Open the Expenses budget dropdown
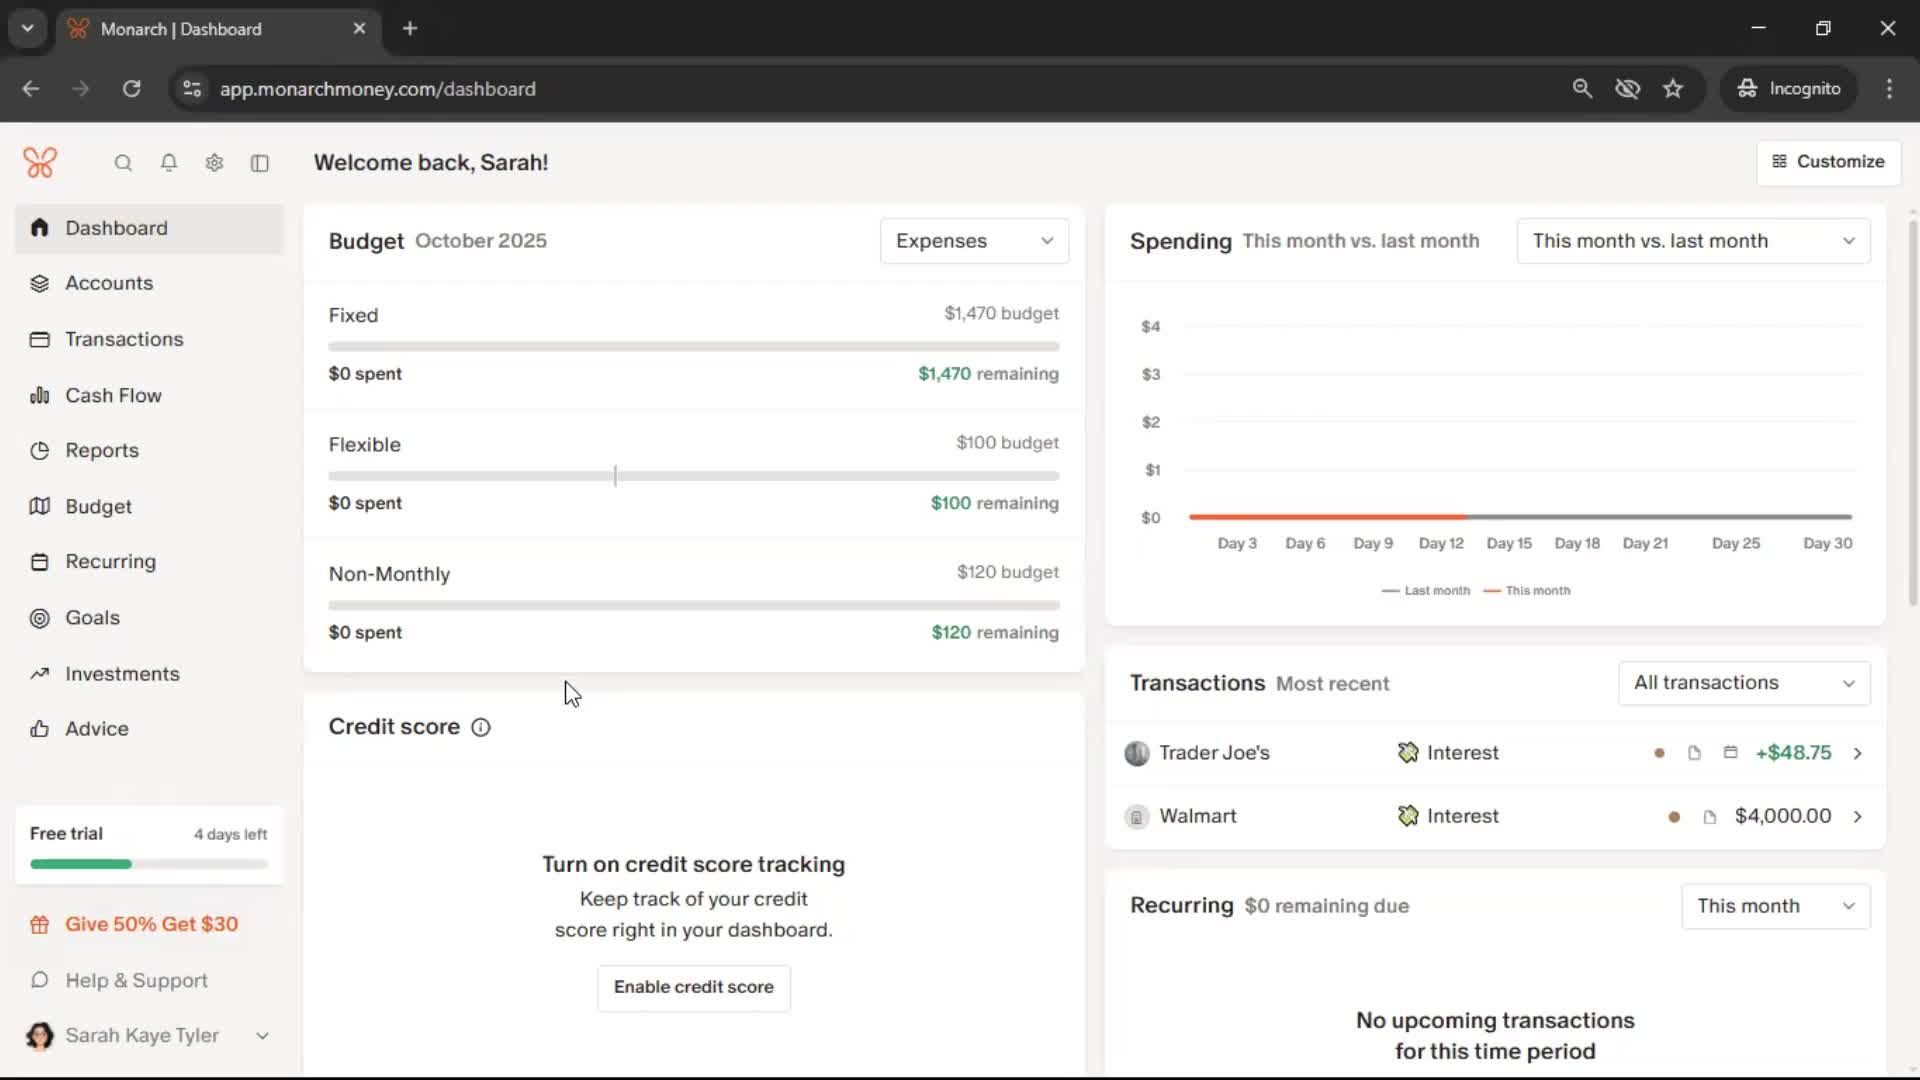The image size is (1920, 1080). (974, 241)
